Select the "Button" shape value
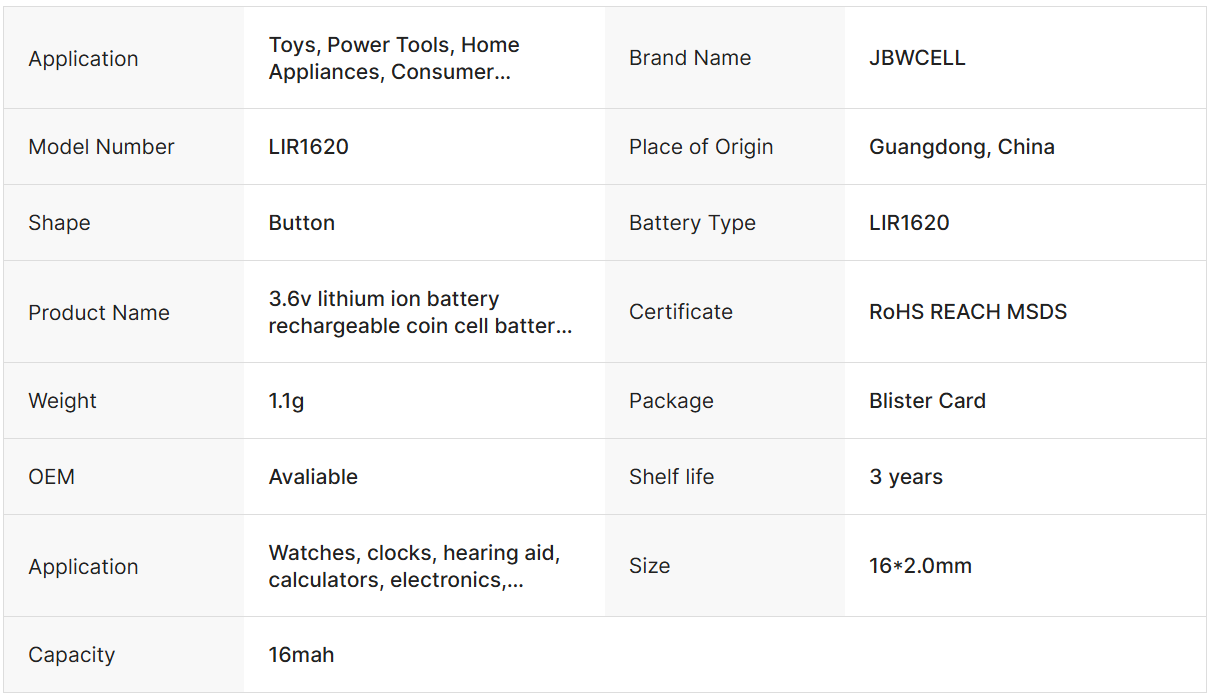The width and height of the screenshot is (1215, 699). click(301, 223)
